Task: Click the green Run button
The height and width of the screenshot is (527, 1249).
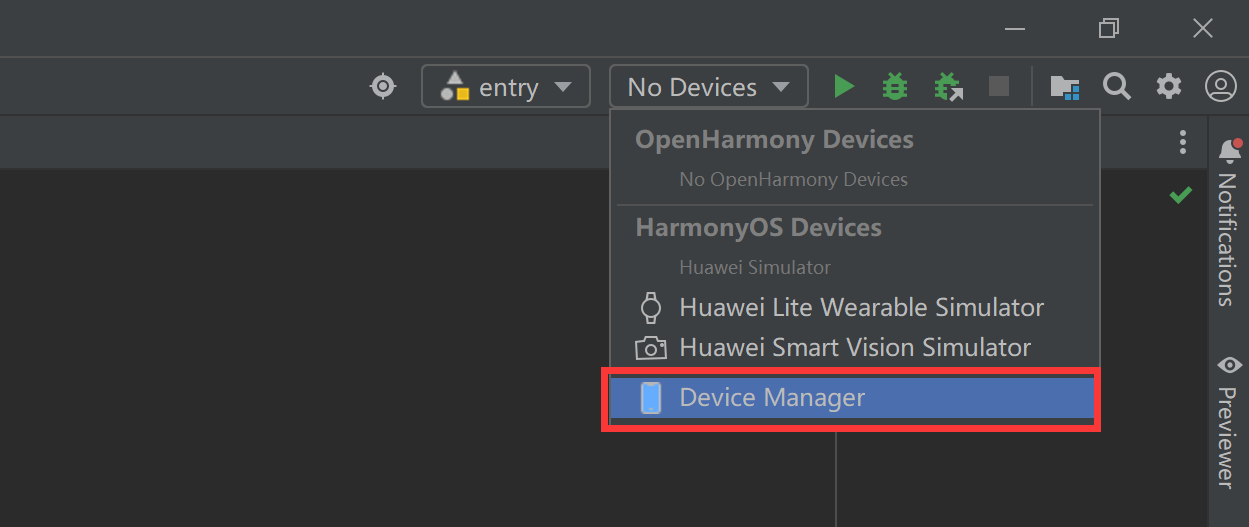Action: click(x=844, y=87)
